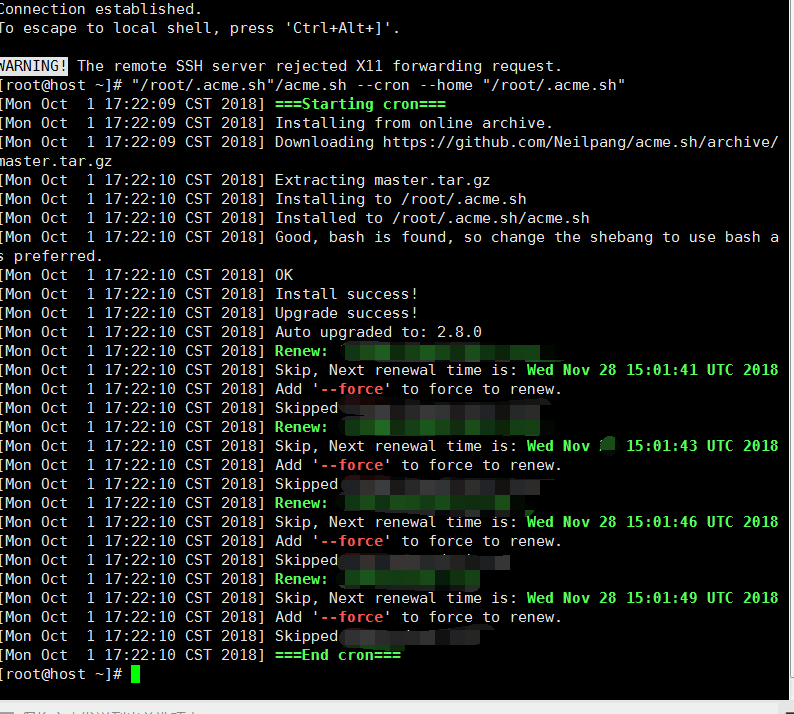
Task: Click renewal time 'Wed Nov 28 15:01:49 UTC 2018'
Action: click(x=652, y=598)
